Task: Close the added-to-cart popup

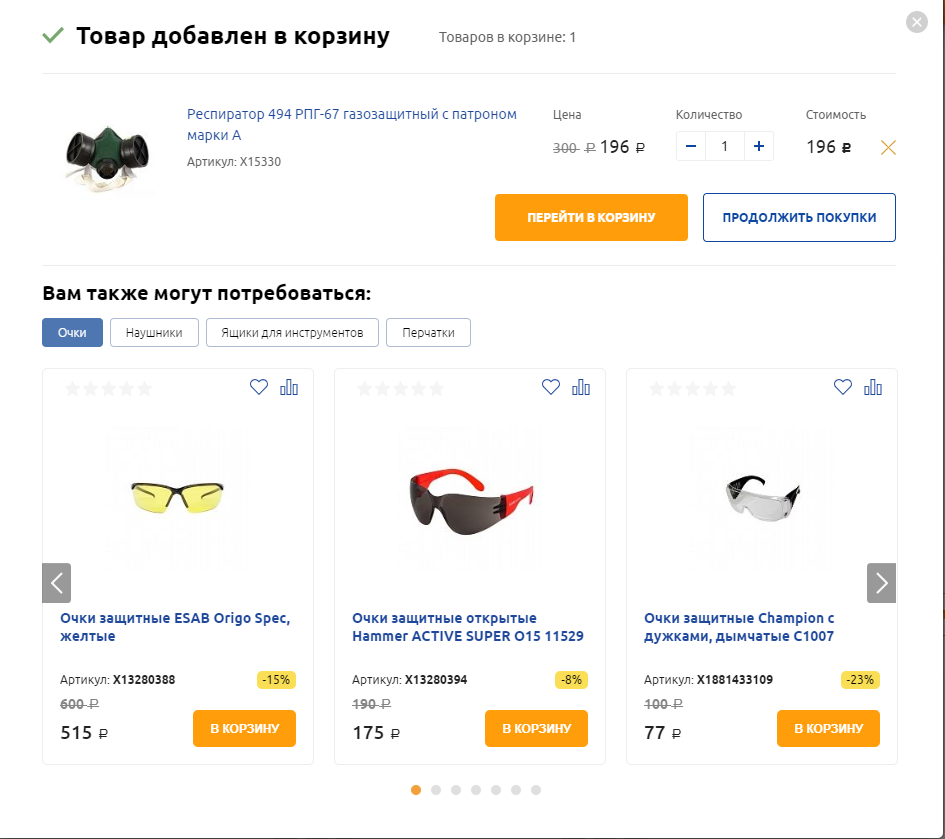Action: (917, 22)
